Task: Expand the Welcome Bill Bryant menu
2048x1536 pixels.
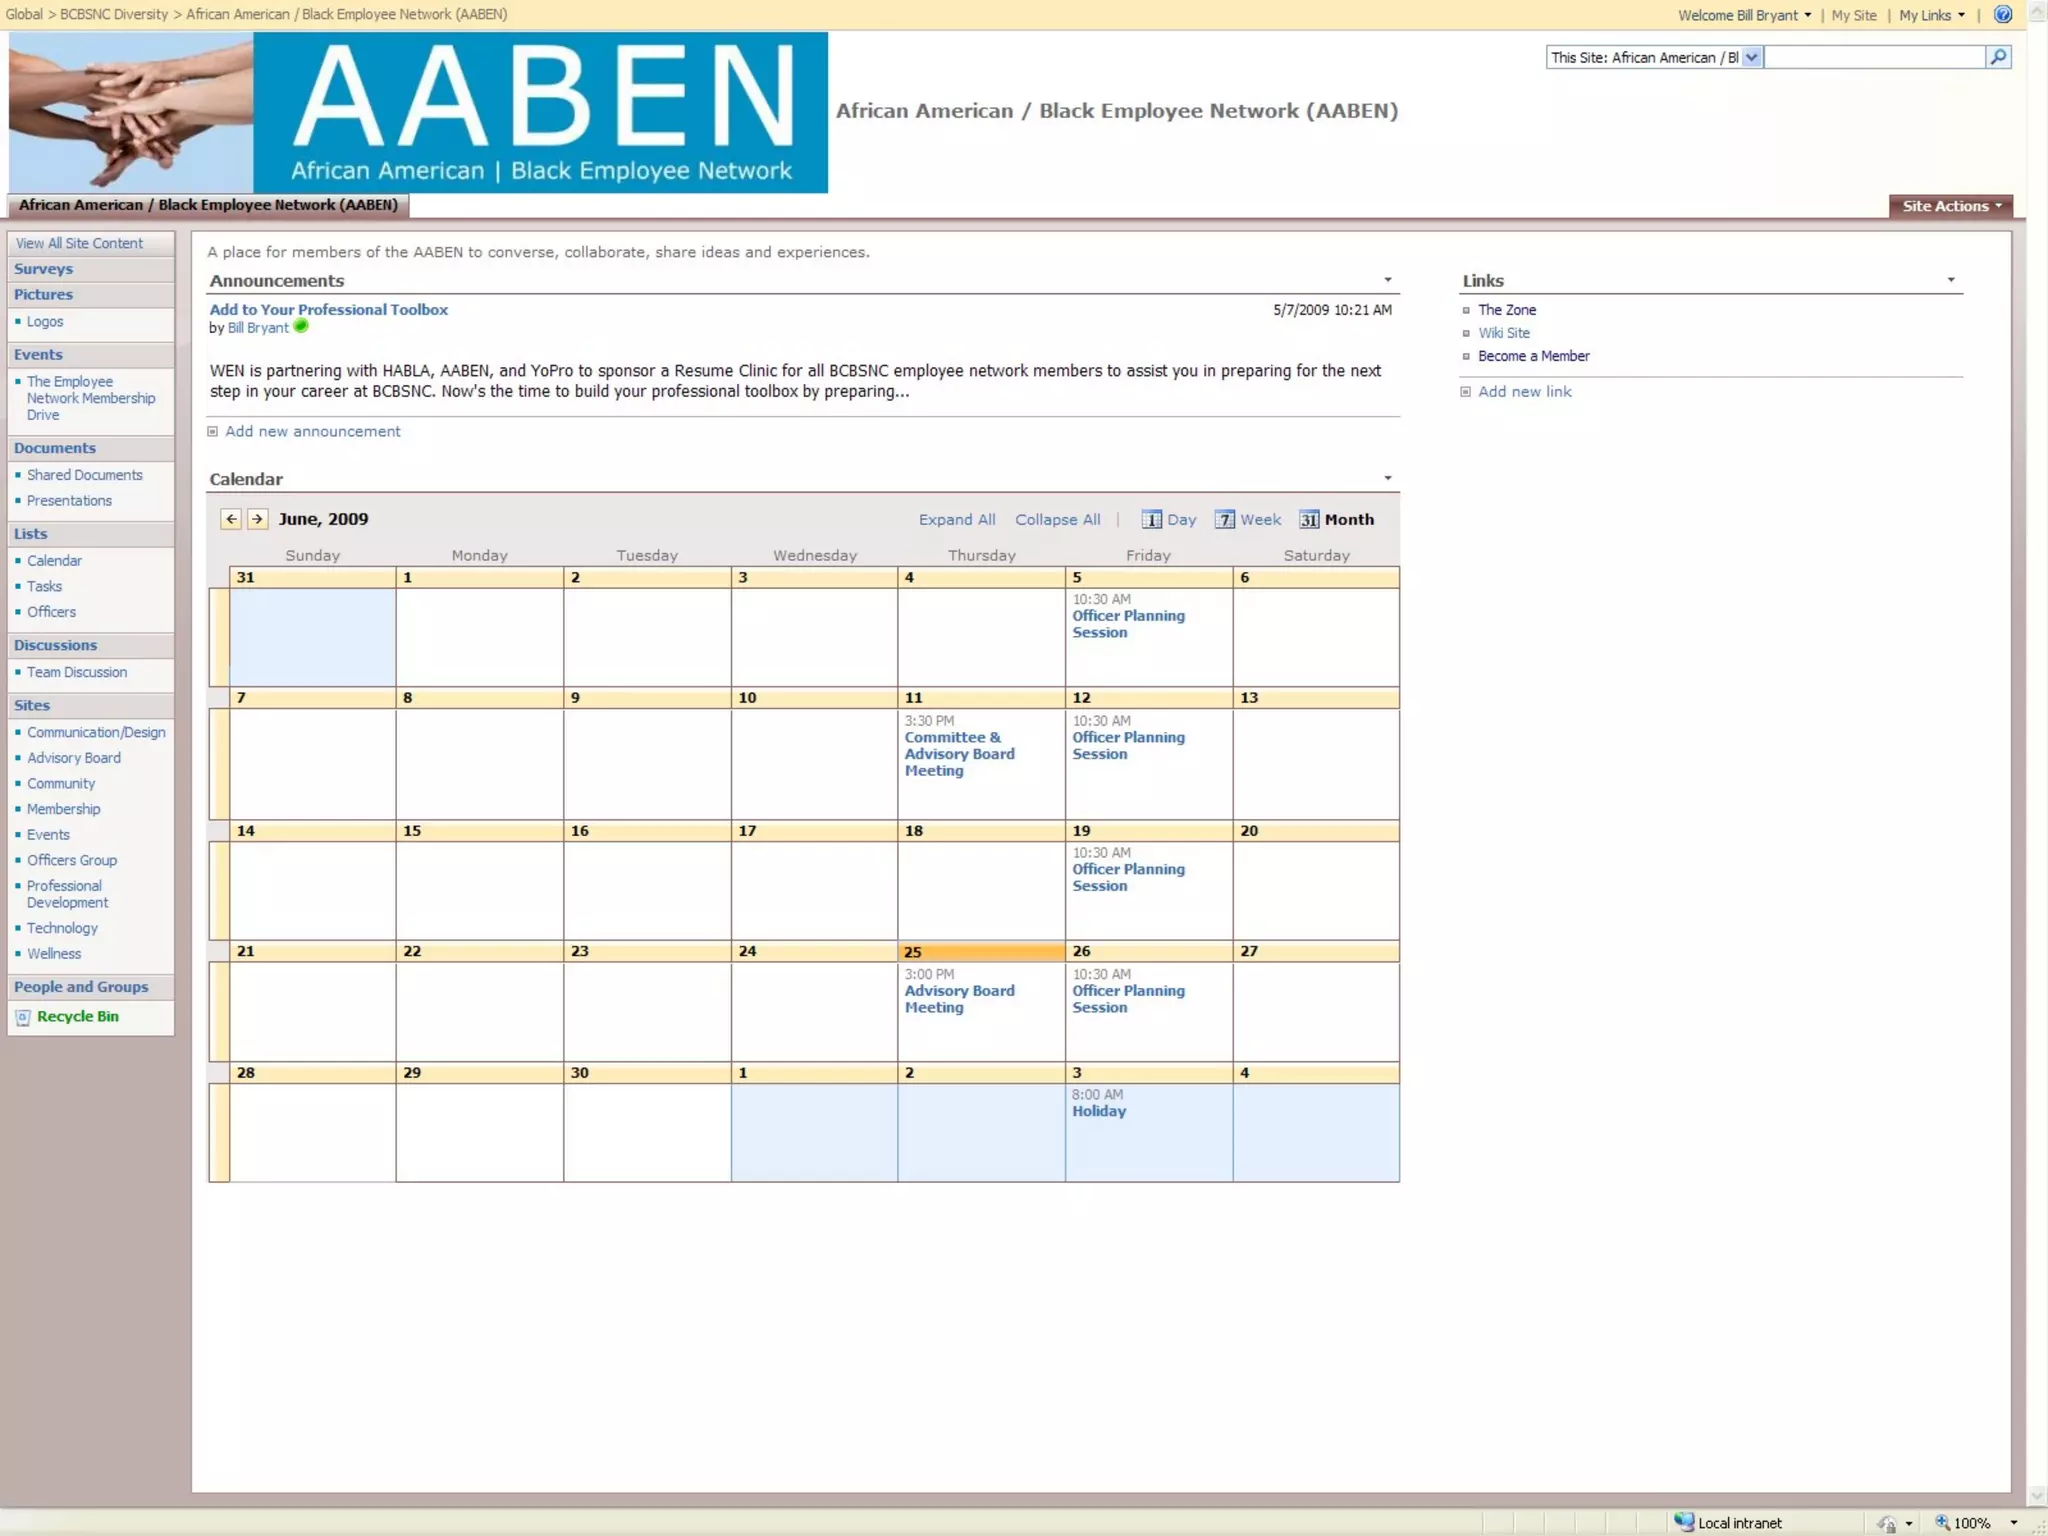Action: tap(1744, 15)
